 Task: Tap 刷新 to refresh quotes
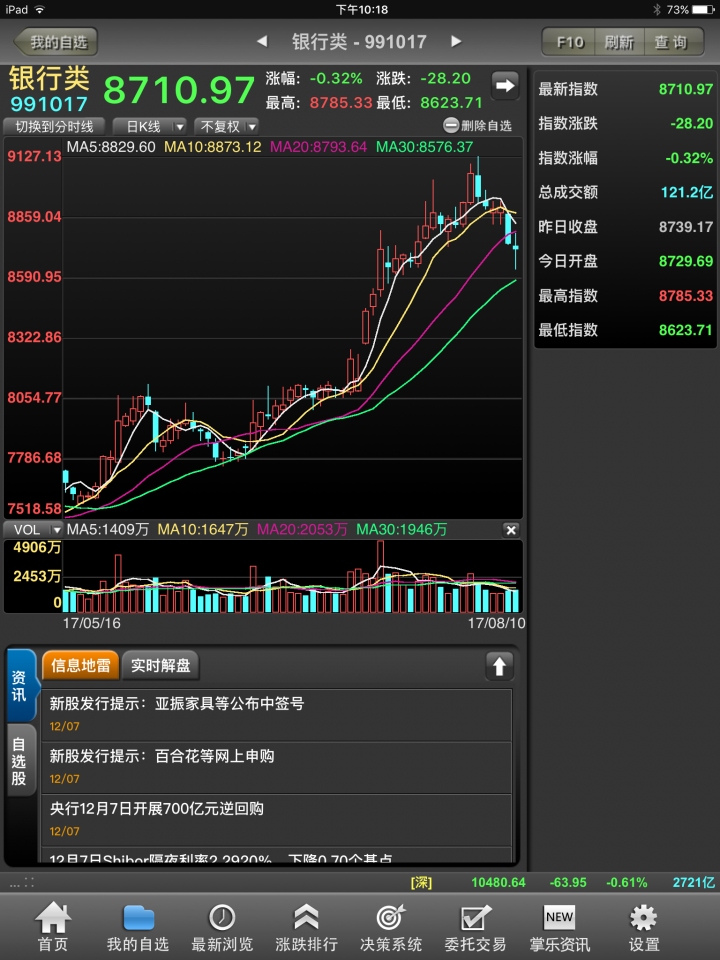tap(619, 42)
